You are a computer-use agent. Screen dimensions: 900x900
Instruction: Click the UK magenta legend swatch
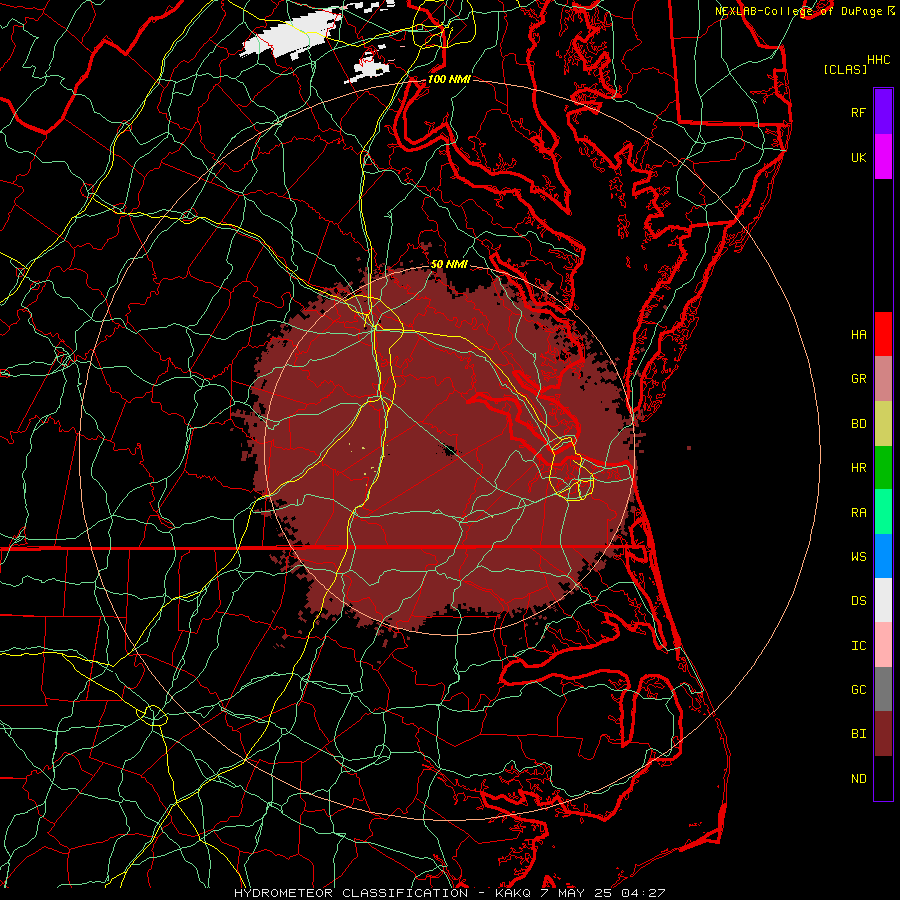pyautogui.click(x=883, y=157)
